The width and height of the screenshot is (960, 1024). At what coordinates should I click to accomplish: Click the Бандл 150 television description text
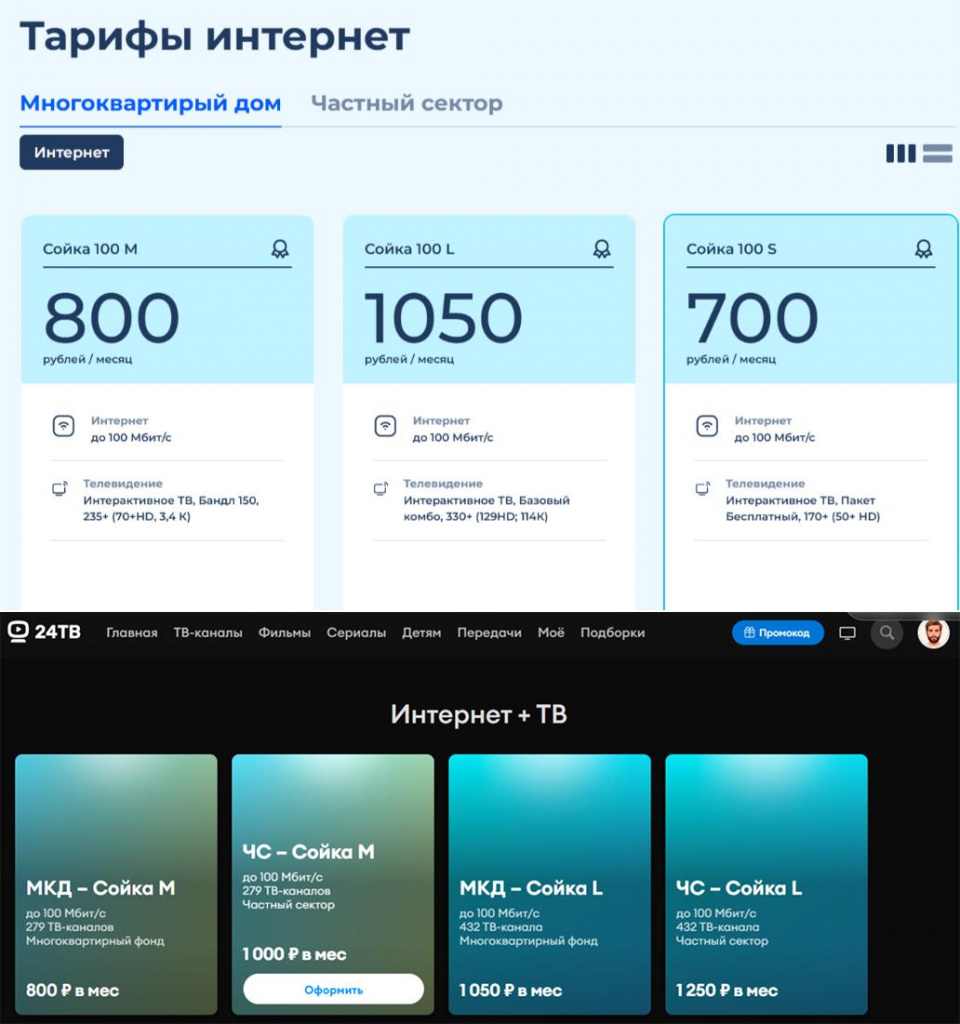pos(171,508)
